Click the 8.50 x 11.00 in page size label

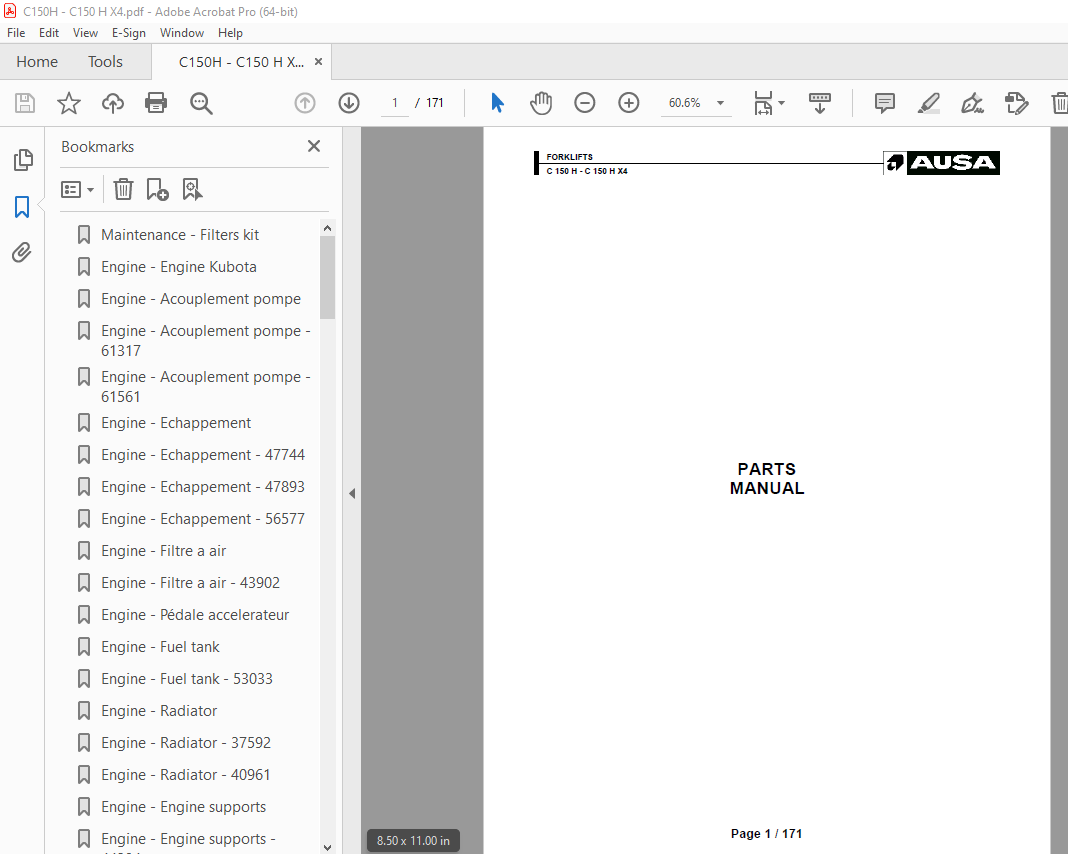point(413,840)
